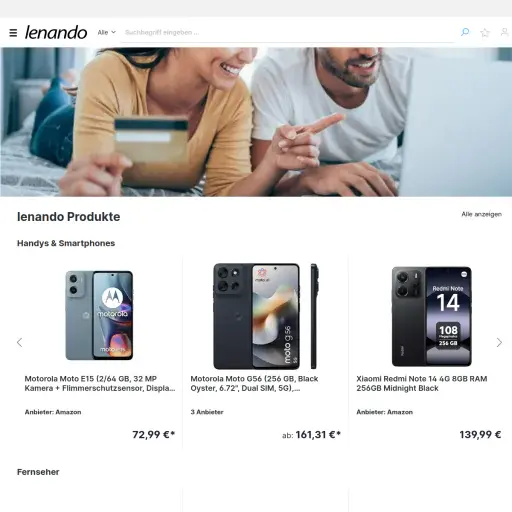Open the hamburger menu icon
The height and width of the screenshot is (512, 512).
pyautogui.click(x=13, y=33)
